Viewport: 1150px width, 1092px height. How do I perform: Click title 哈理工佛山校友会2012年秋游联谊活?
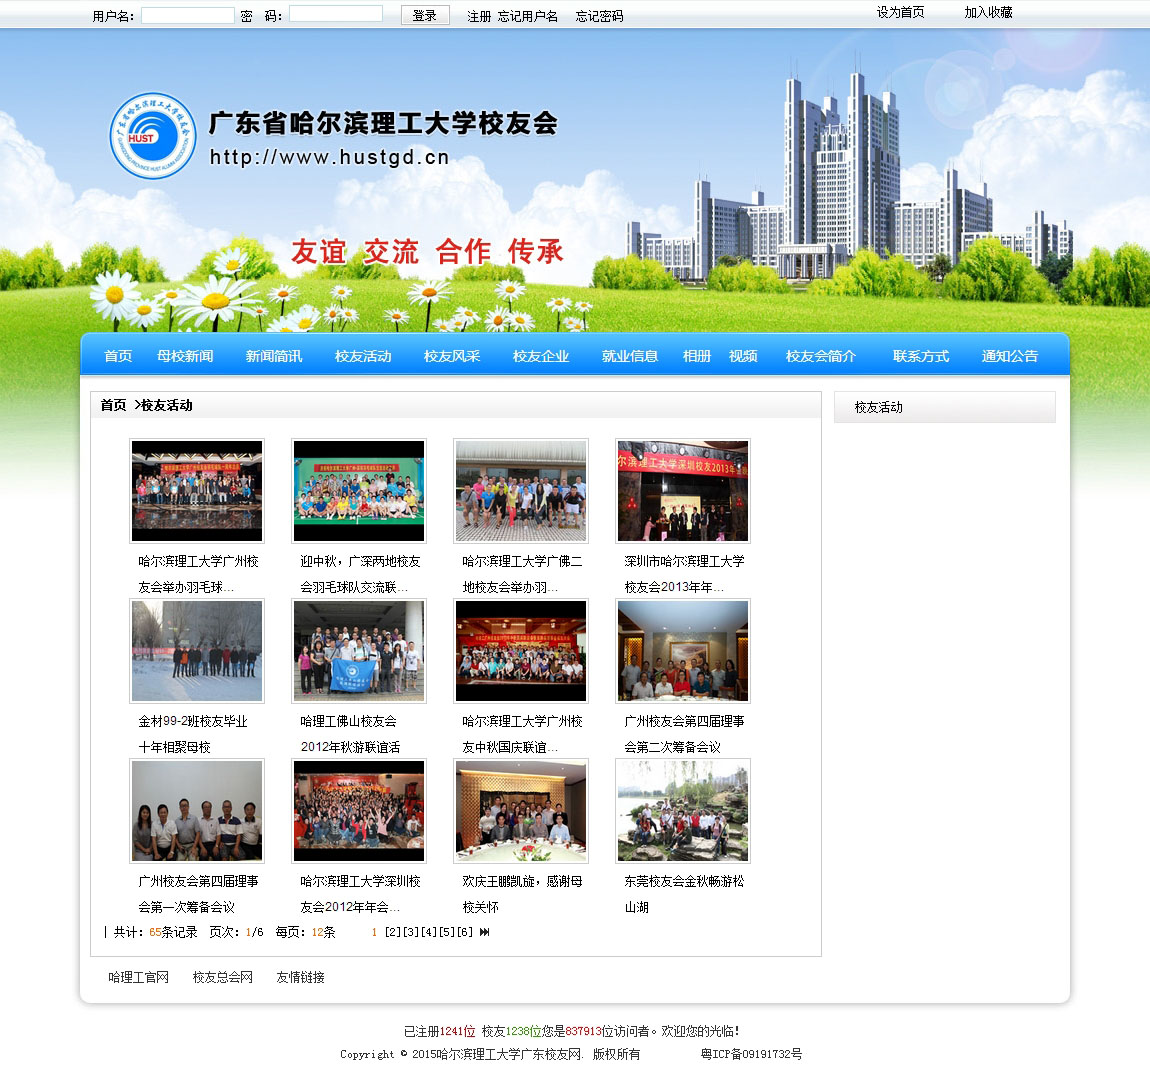tap(351, 734)
